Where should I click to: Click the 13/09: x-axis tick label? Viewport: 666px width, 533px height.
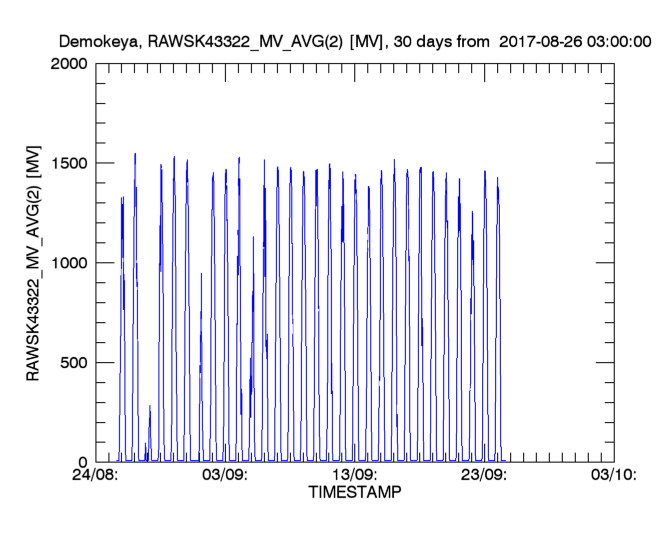[353, 476]
